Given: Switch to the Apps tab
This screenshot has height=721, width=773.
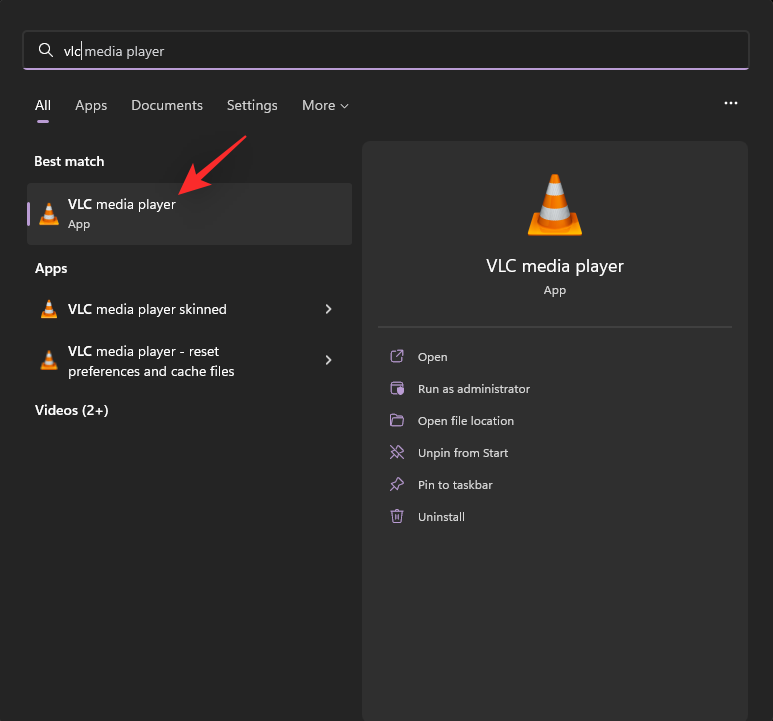Looking at the screenshot, I should tap(91, 105).
